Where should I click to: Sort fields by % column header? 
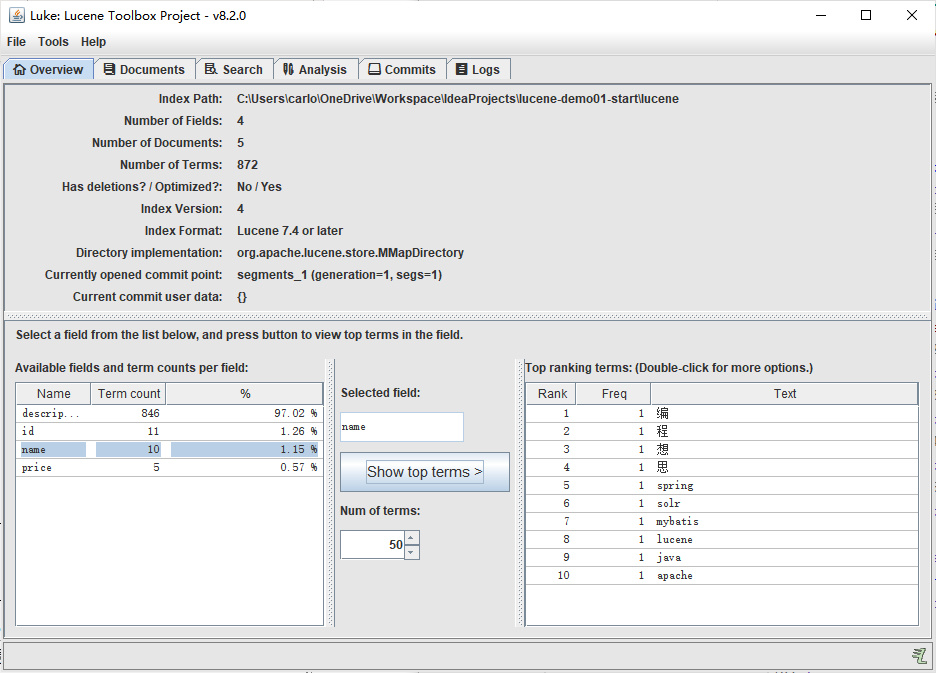245,394
